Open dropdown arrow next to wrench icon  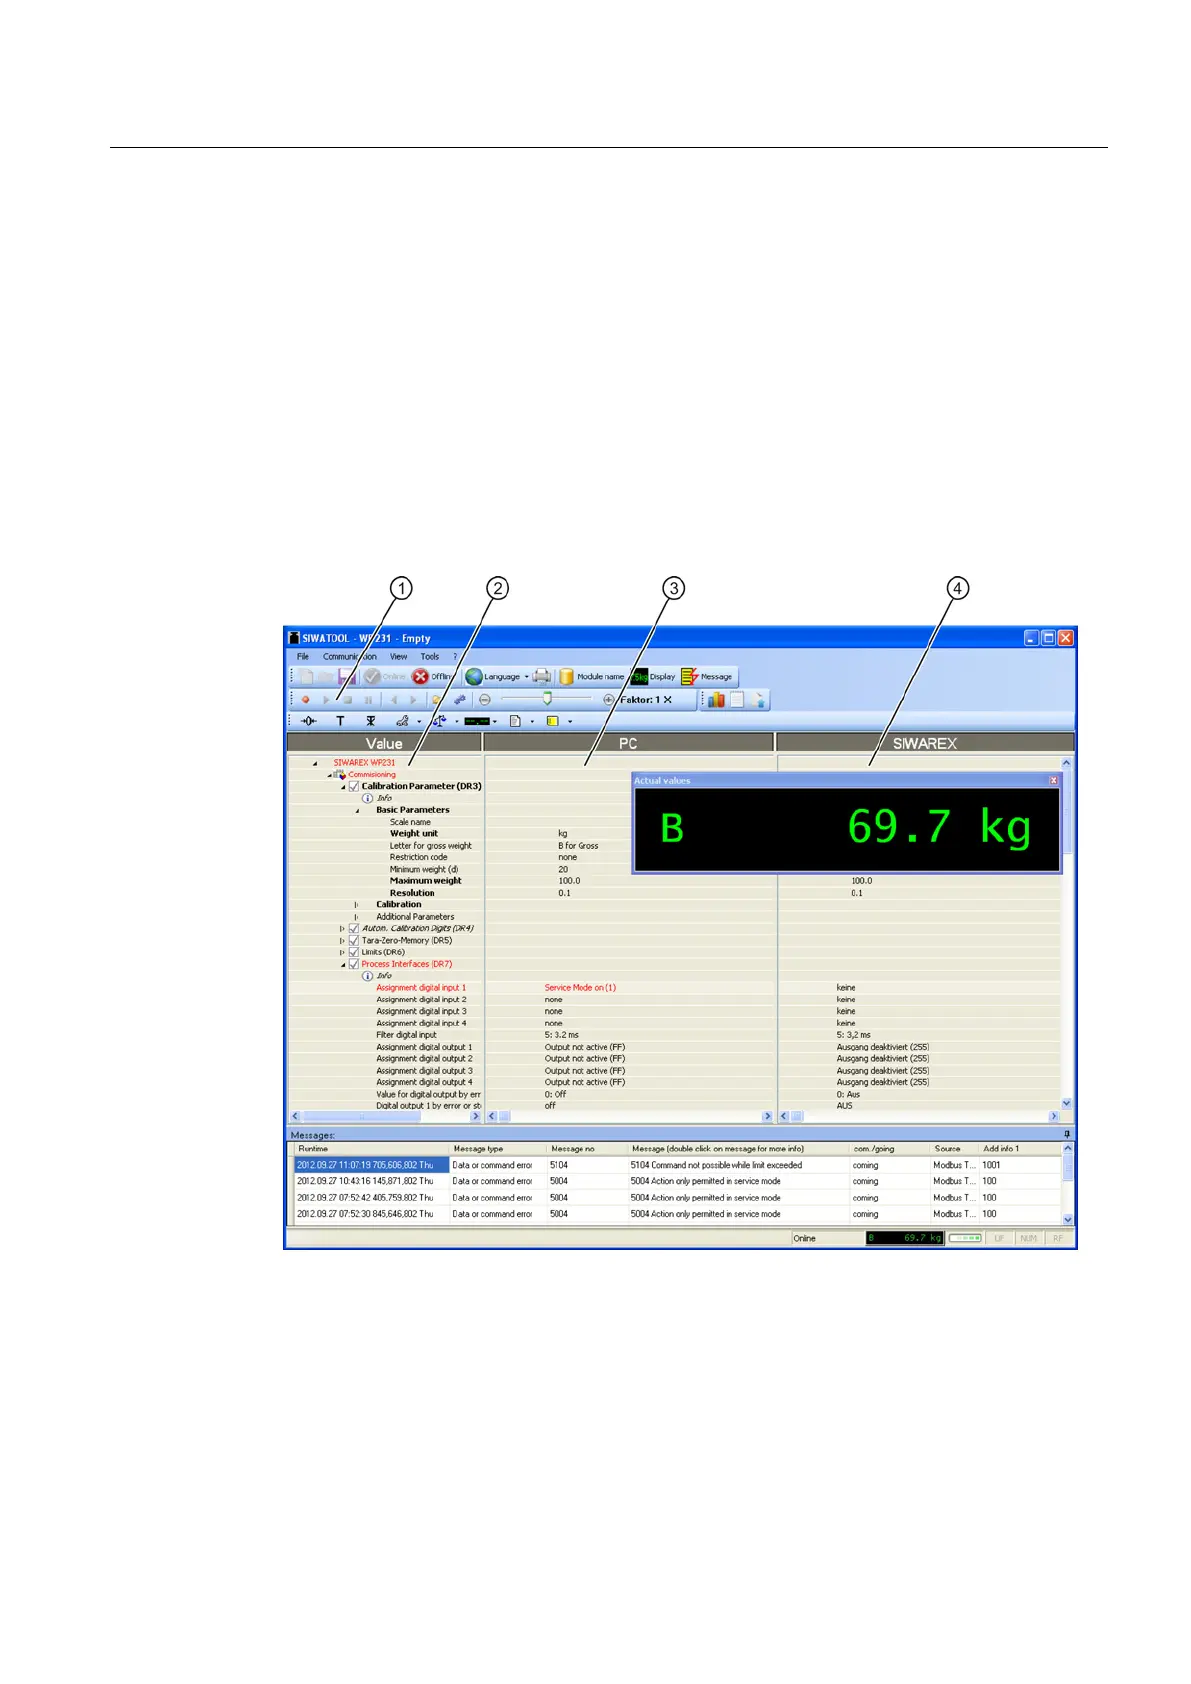pos(419,721)
